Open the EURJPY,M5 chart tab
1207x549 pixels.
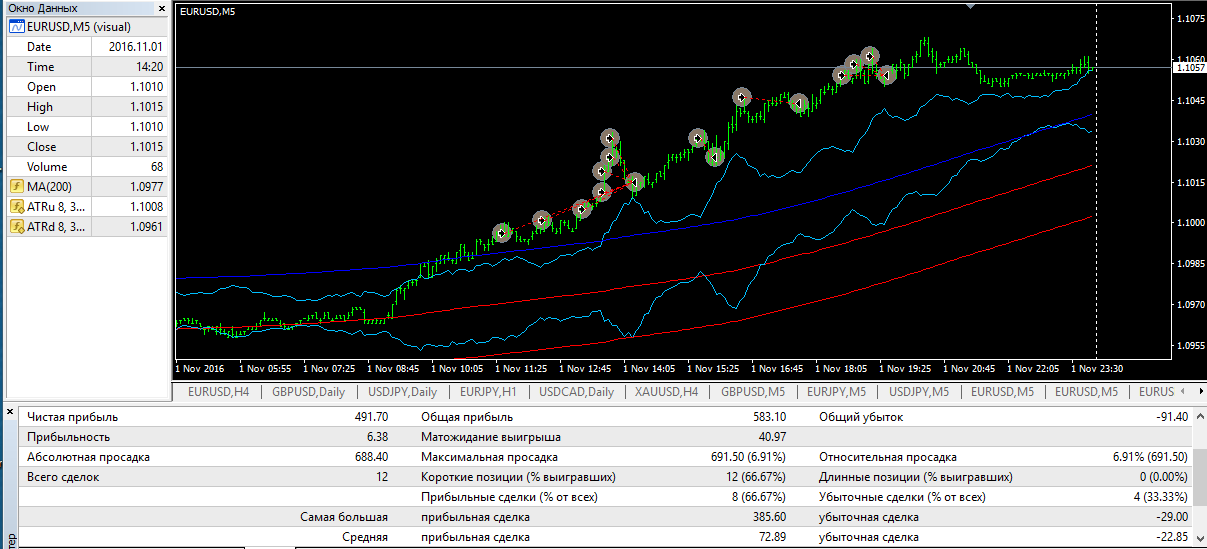tap(836, 392)
